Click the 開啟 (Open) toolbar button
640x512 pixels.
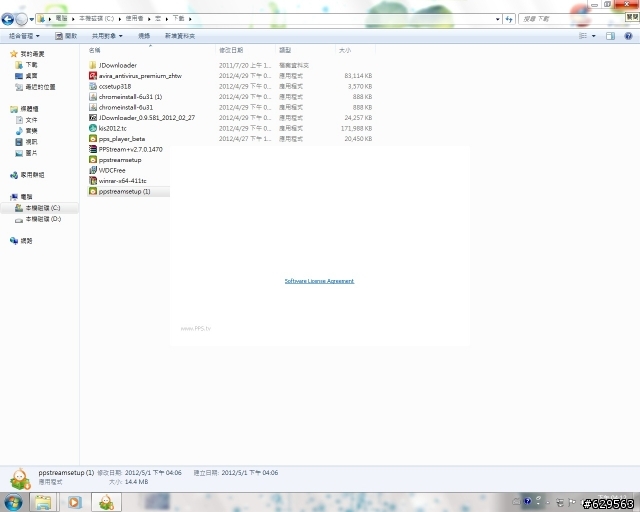66,36
